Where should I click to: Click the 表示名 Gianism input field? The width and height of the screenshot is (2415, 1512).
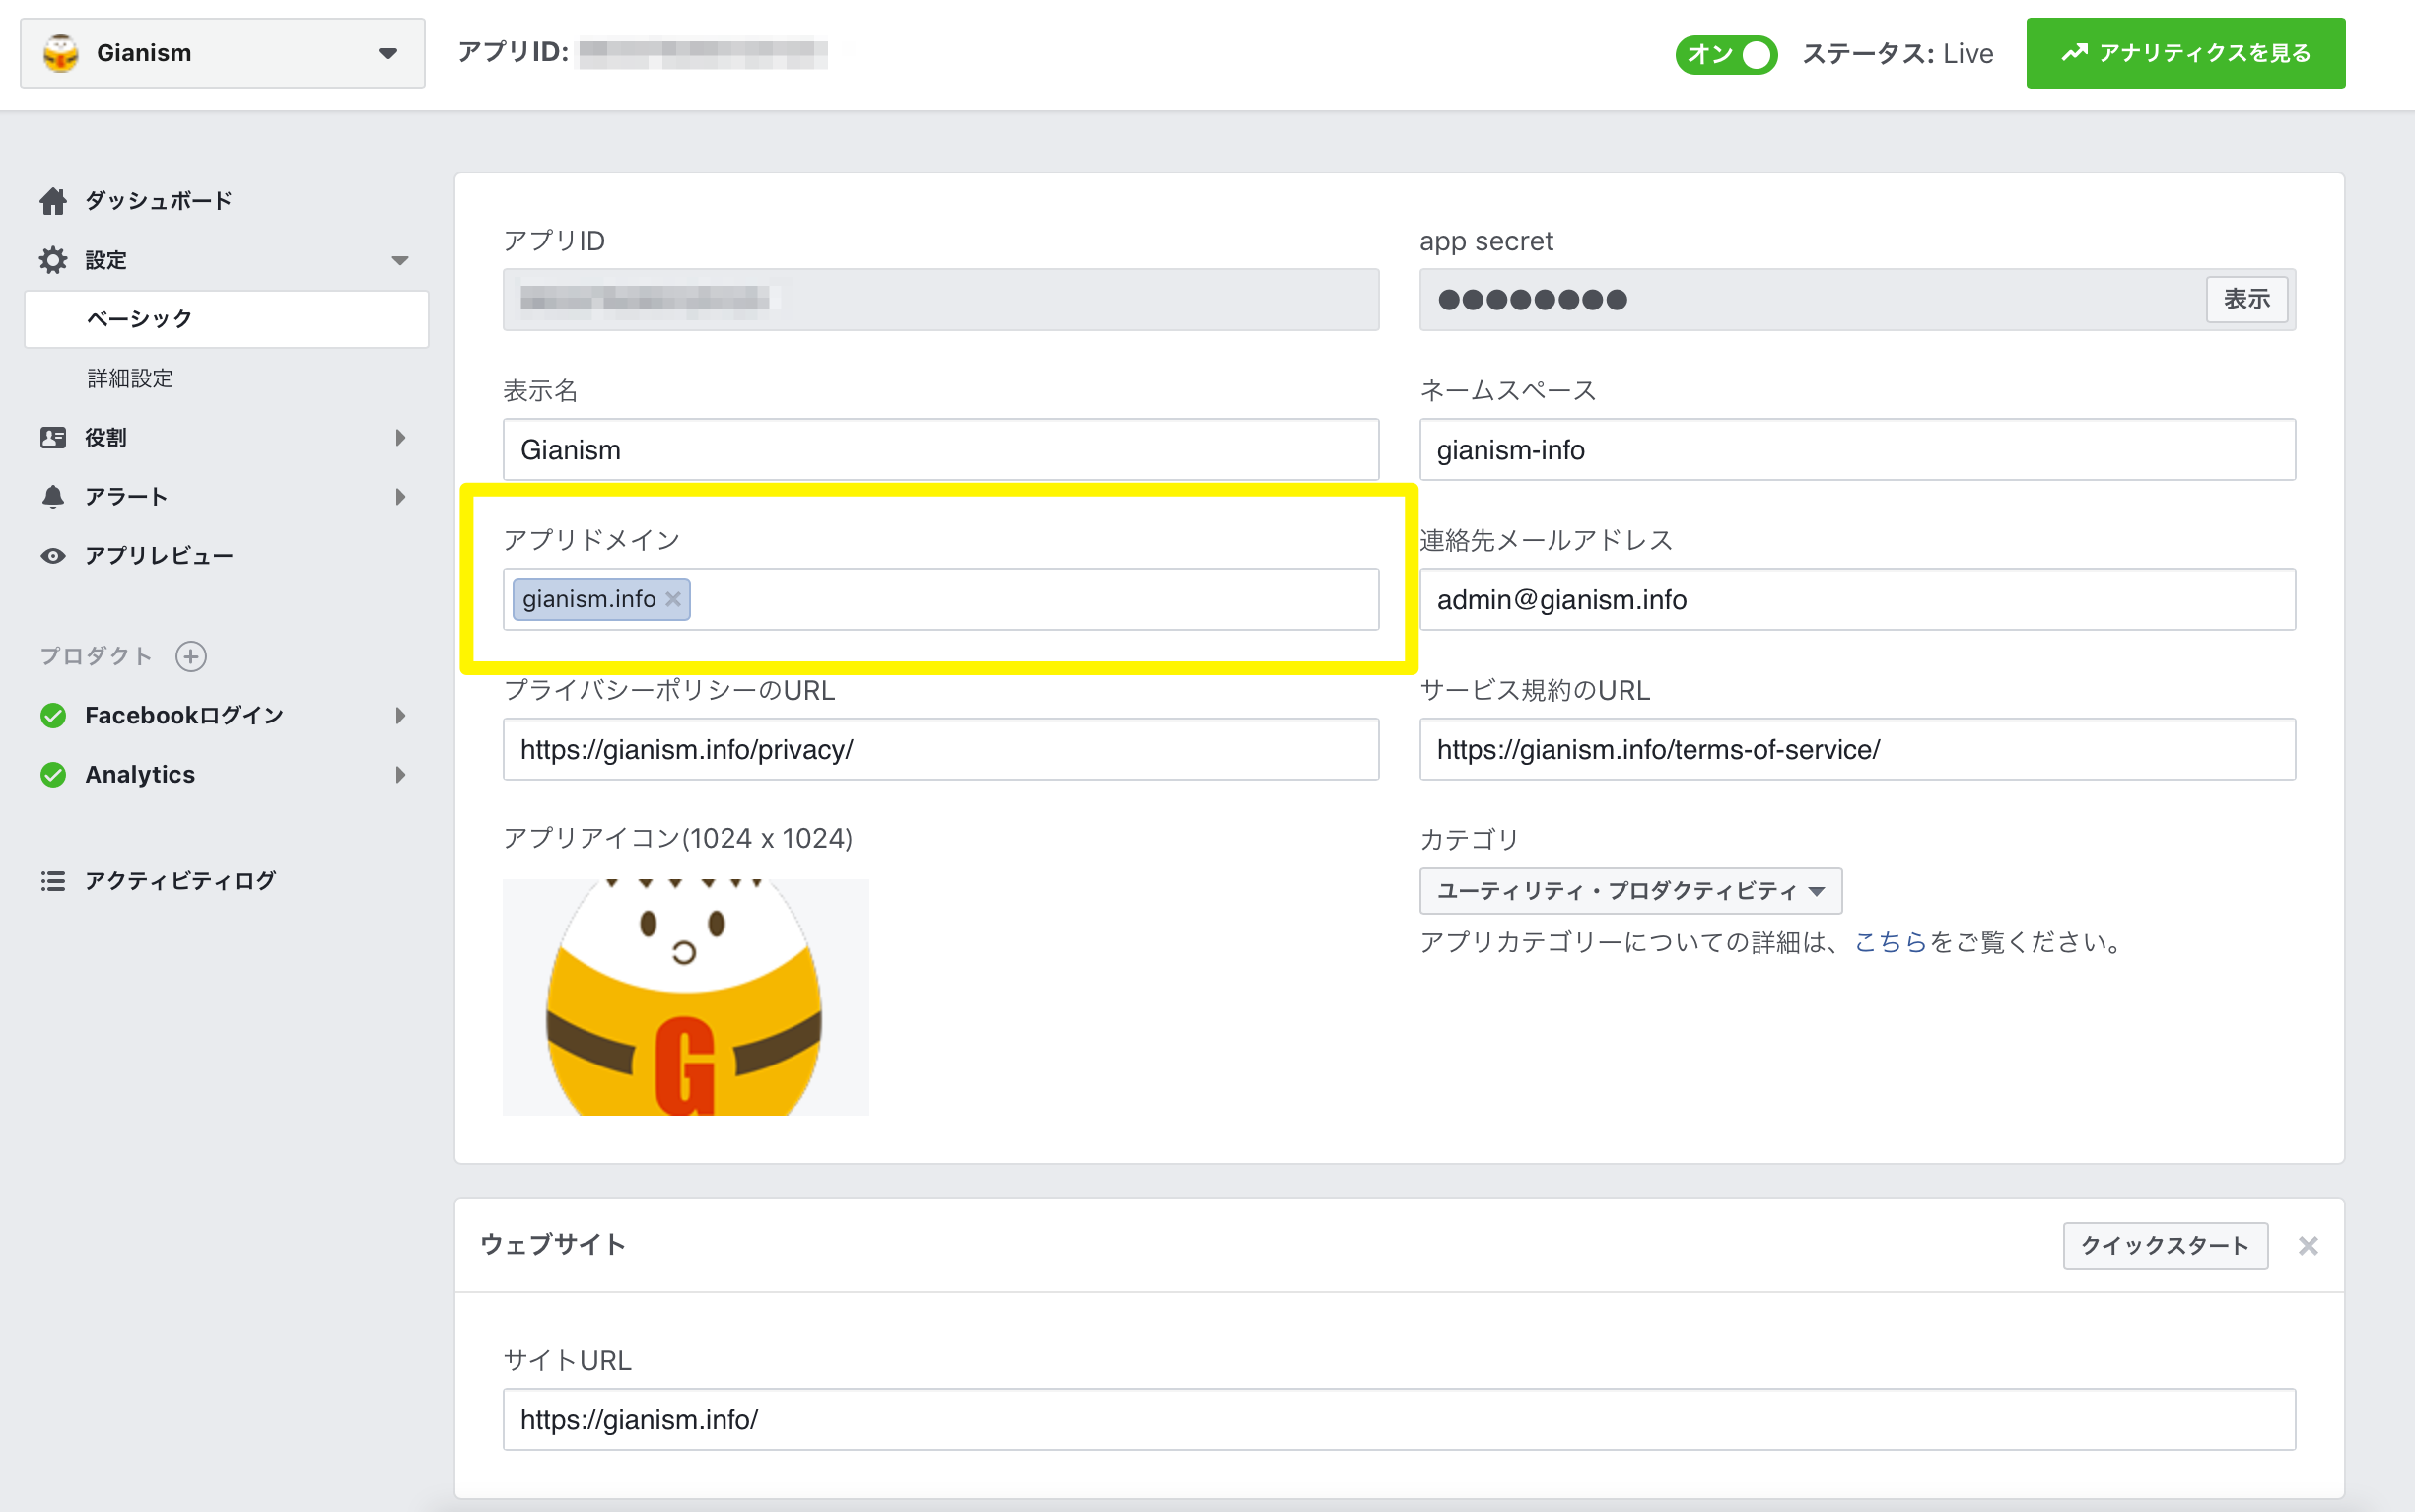(941, 449)
